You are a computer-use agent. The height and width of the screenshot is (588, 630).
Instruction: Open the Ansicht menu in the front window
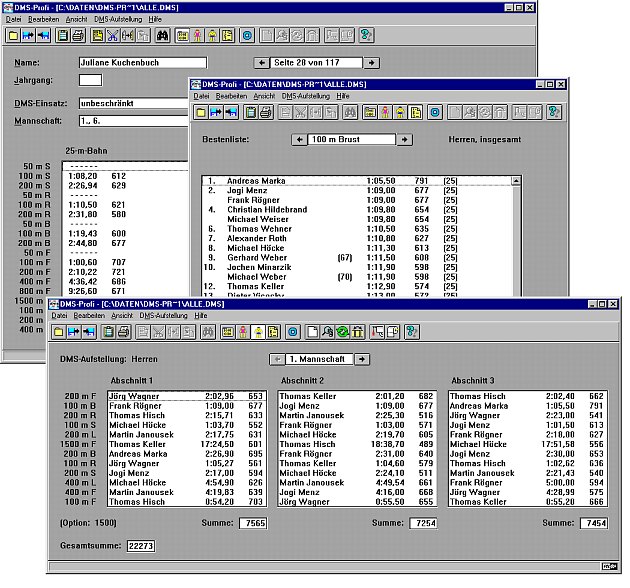[122, 316]
